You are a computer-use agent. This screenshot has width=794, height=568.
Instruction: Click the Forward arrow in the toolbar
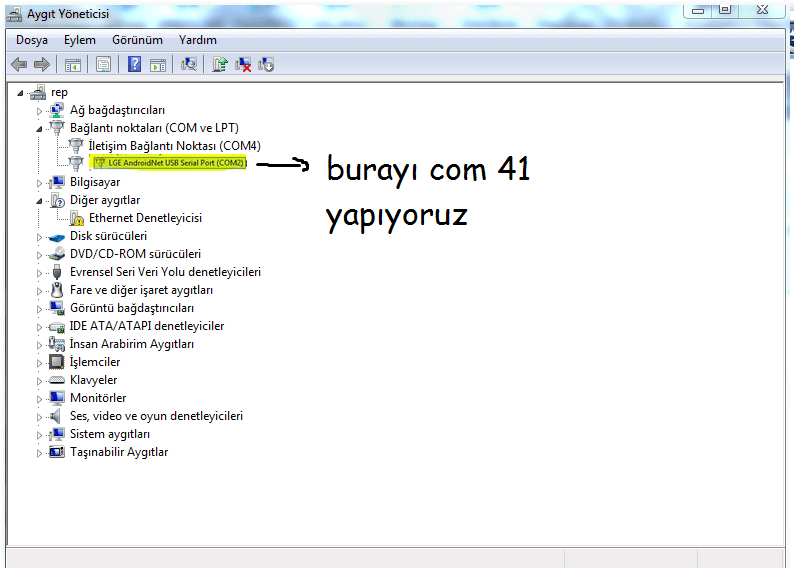[42, 65]
